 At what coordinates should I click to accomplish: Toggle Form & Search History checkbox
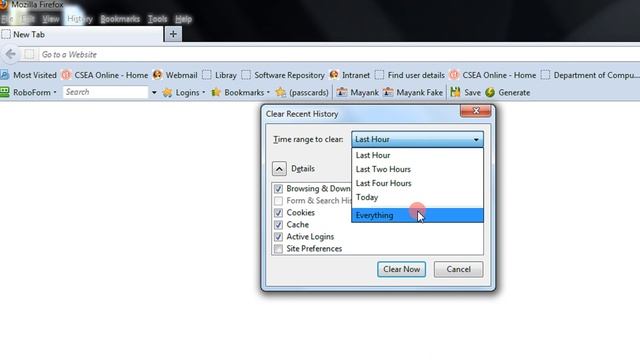pyautogui.click(x=278, y=201)
